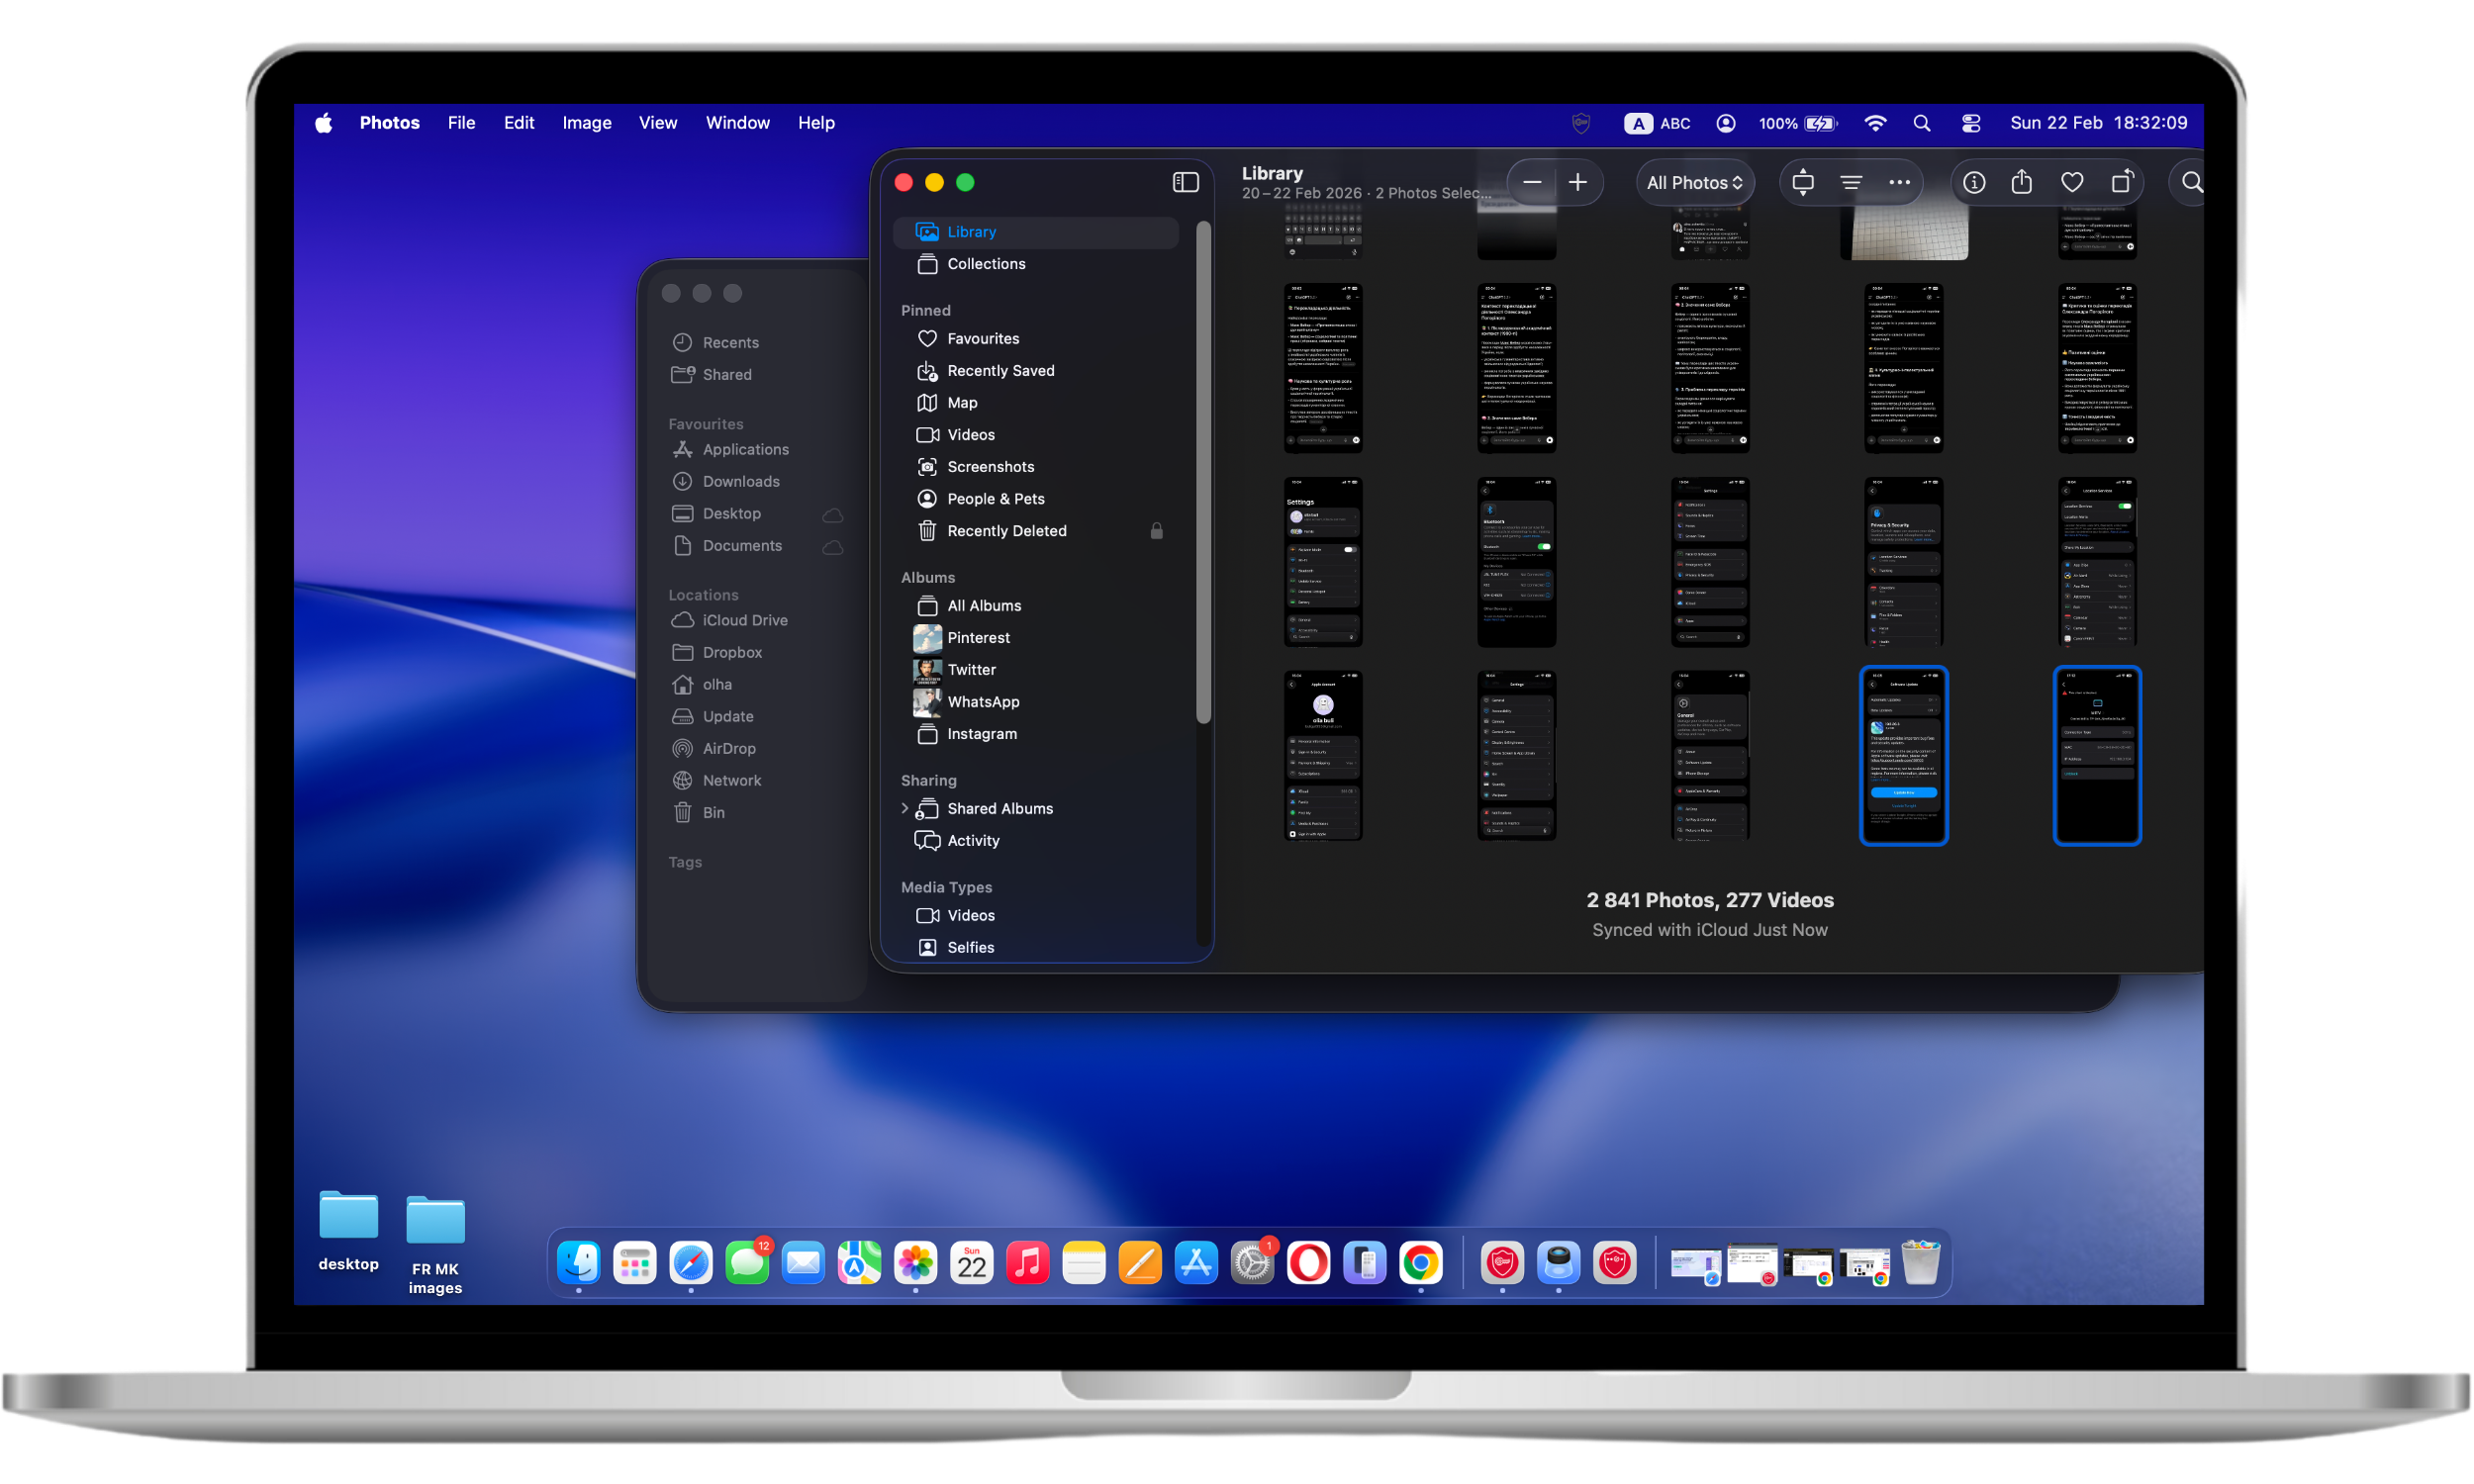Viewport: 2474px width, 1484px height.
Task: Open the Screenshots album in the sidebar
Action: tap(990, 466)
